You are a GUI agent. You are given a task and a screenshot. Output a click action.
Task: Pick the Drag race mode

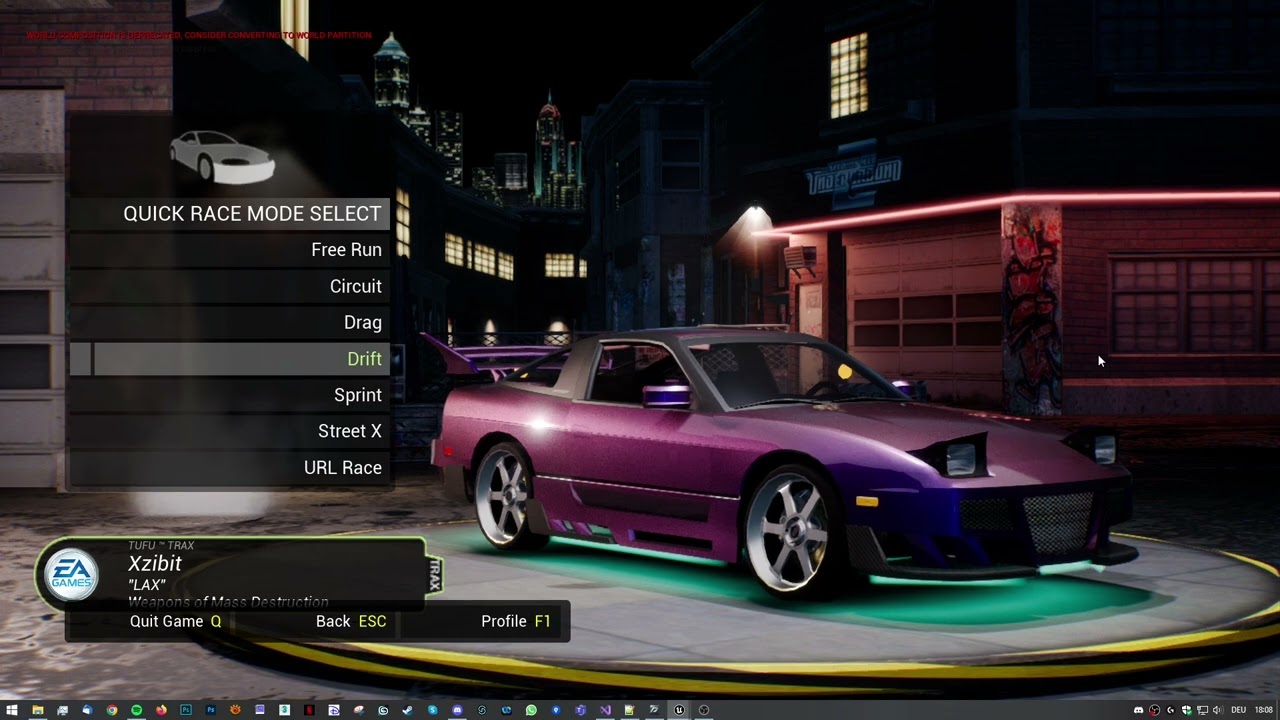coord(362,322)
